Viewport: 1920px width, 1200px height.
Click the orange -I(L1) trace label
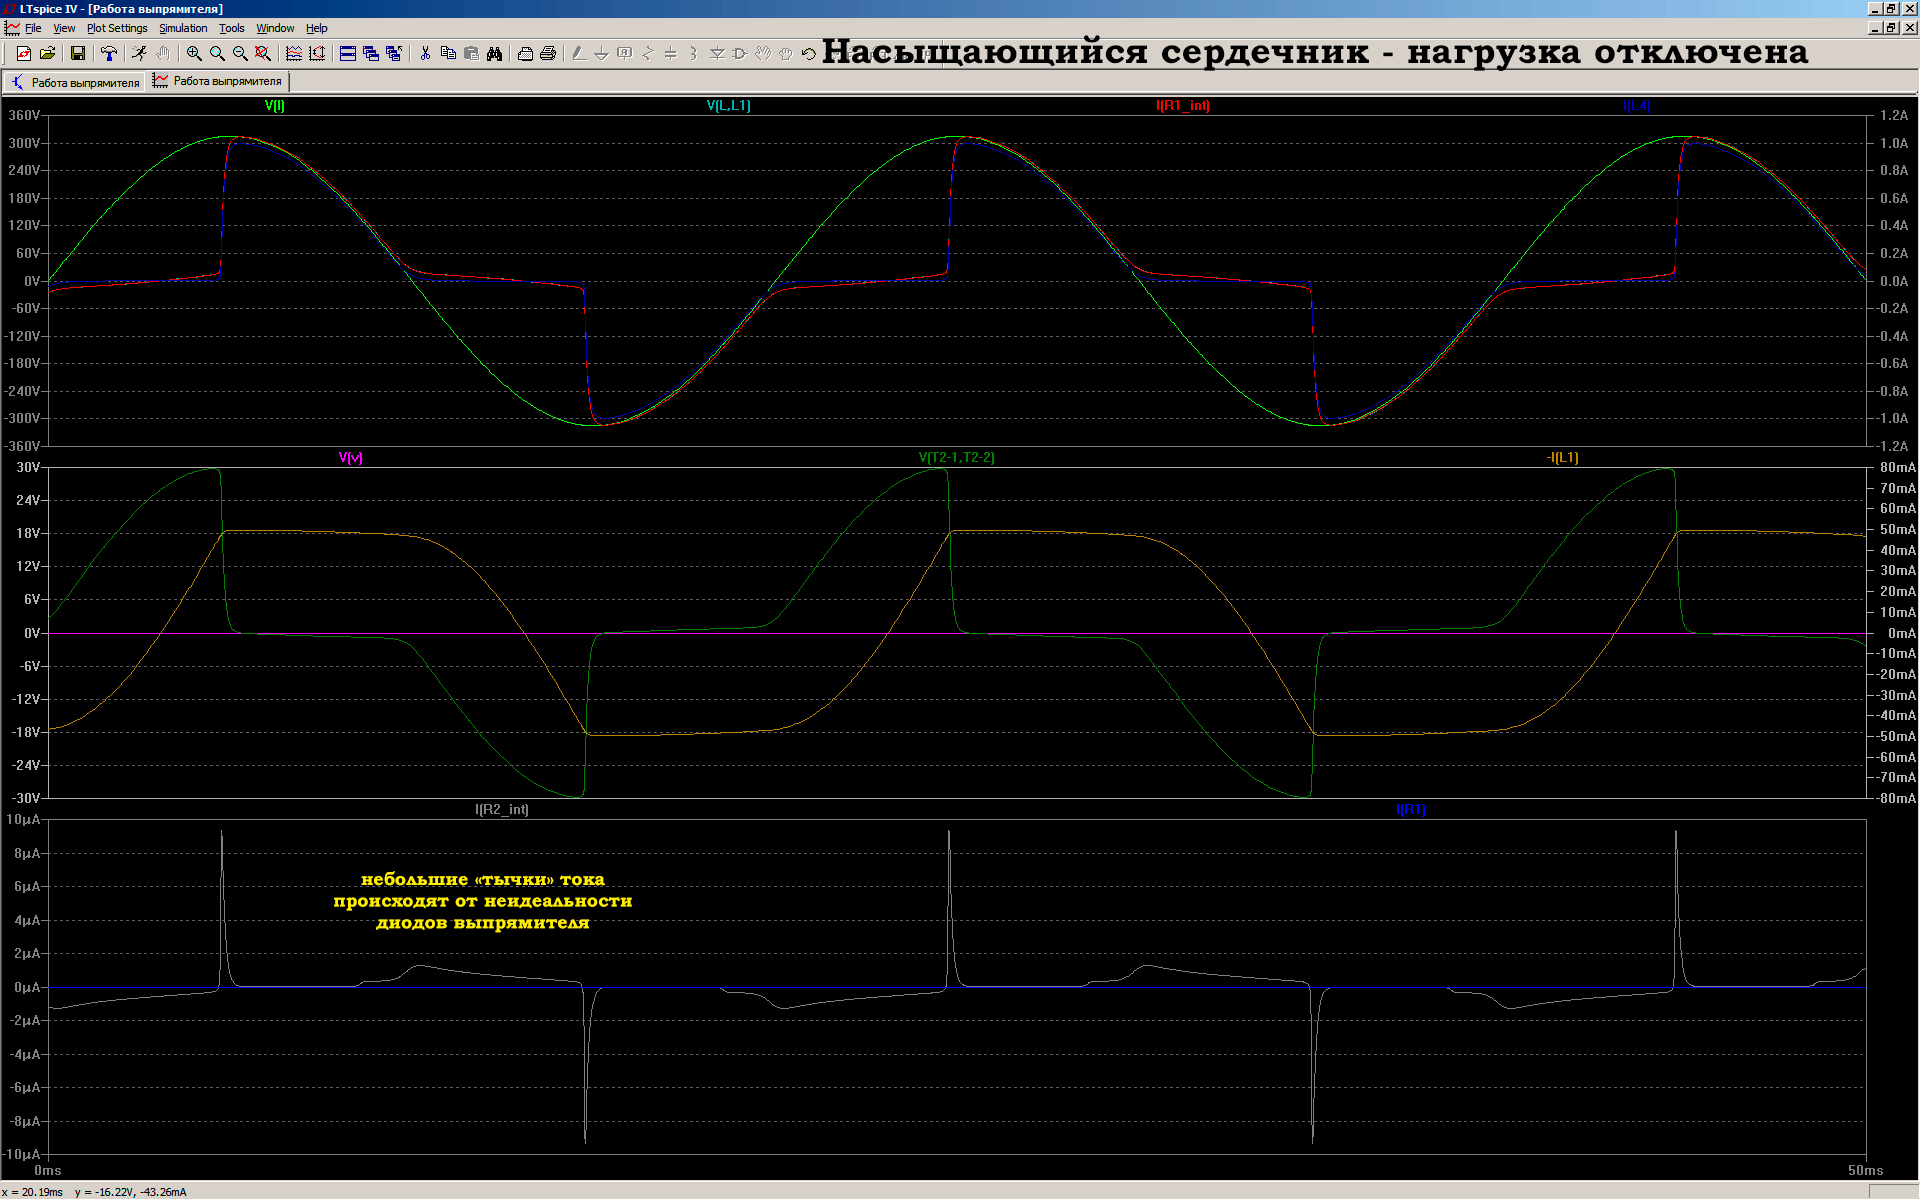[x=1563, y=457]
